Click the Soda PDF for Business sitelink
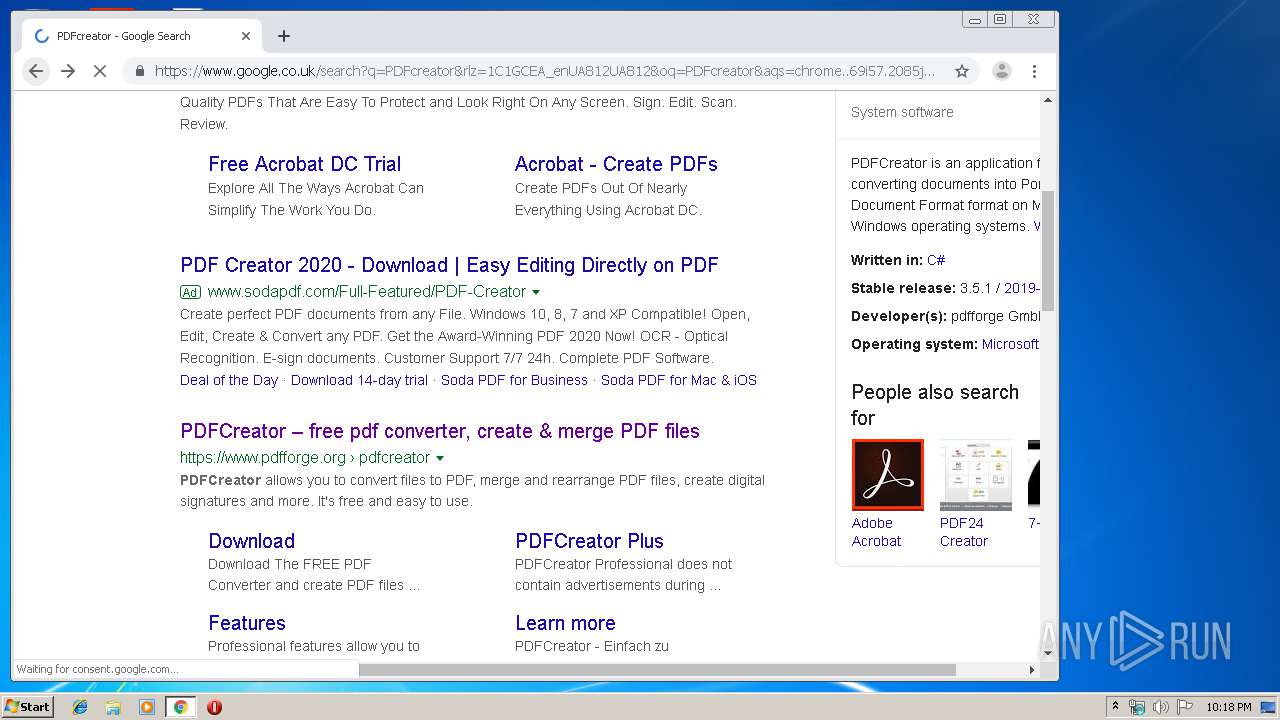This screenshot has height=720, width=1280. tap(514, 380)
